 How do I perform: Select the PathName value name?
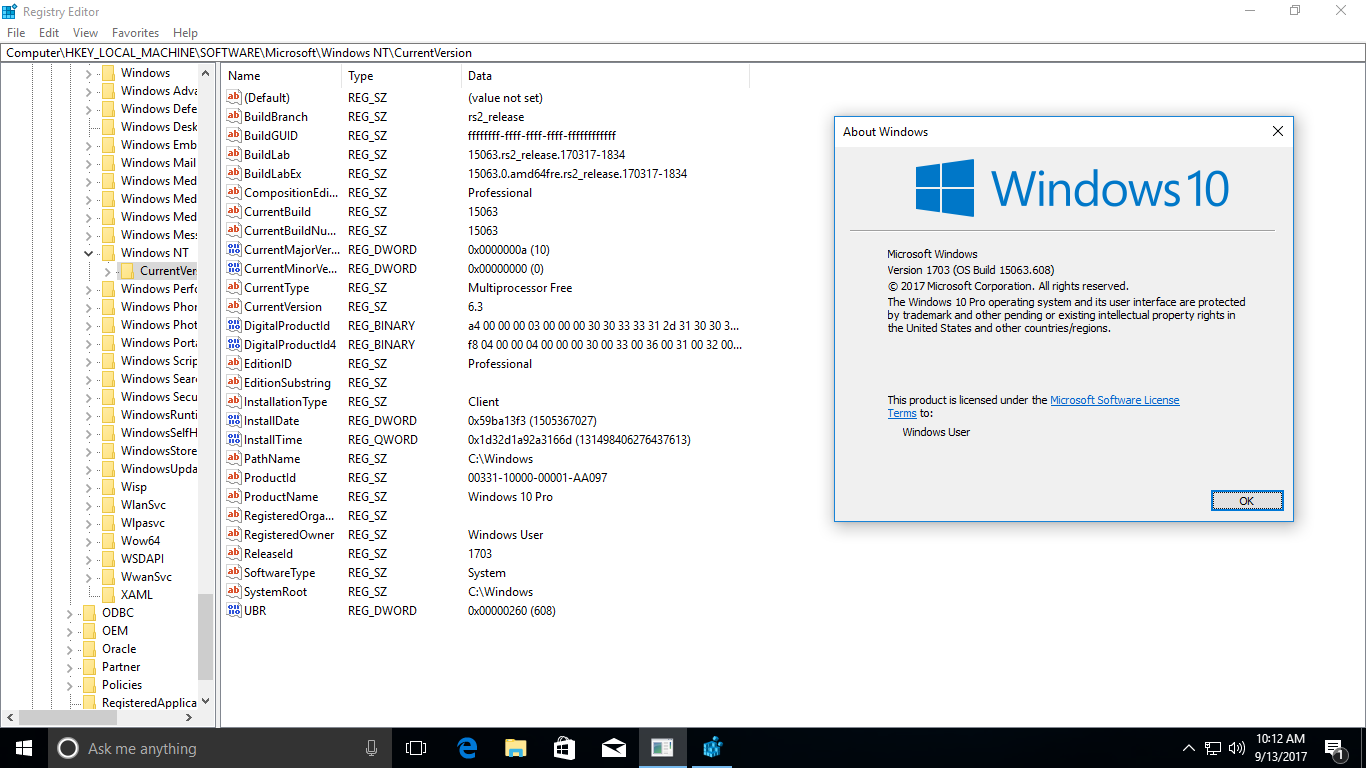(272, 459)
